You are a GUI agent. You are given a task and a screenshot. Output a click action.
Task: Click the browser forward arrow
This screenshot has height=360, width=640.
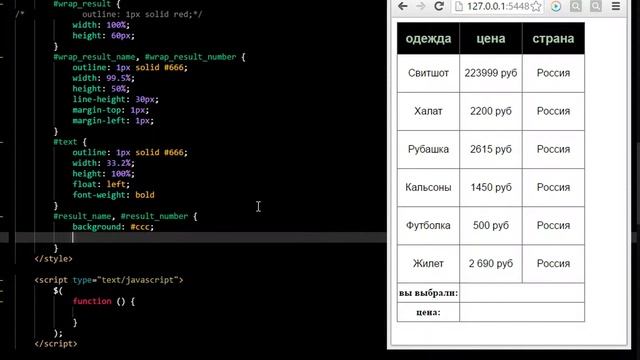pyautogui.click(x=420, y=6)
